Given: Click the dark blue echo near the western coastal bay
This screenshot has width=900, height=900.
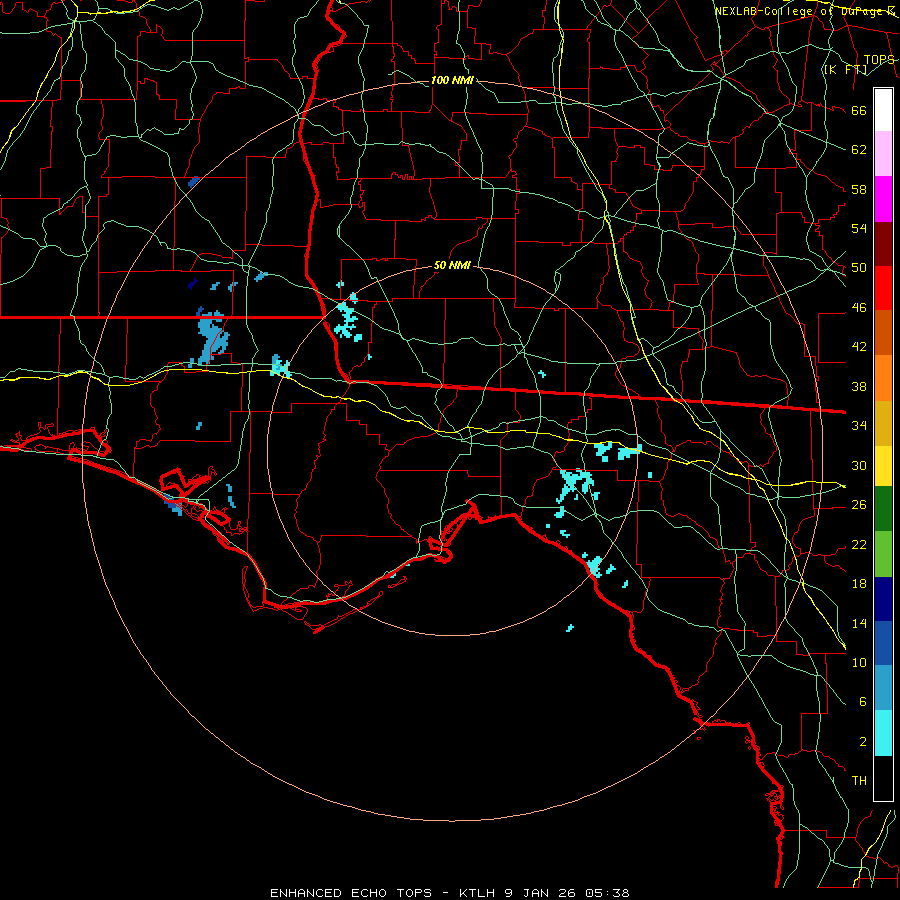Looking at the screenshot, I should pos(173,506).
